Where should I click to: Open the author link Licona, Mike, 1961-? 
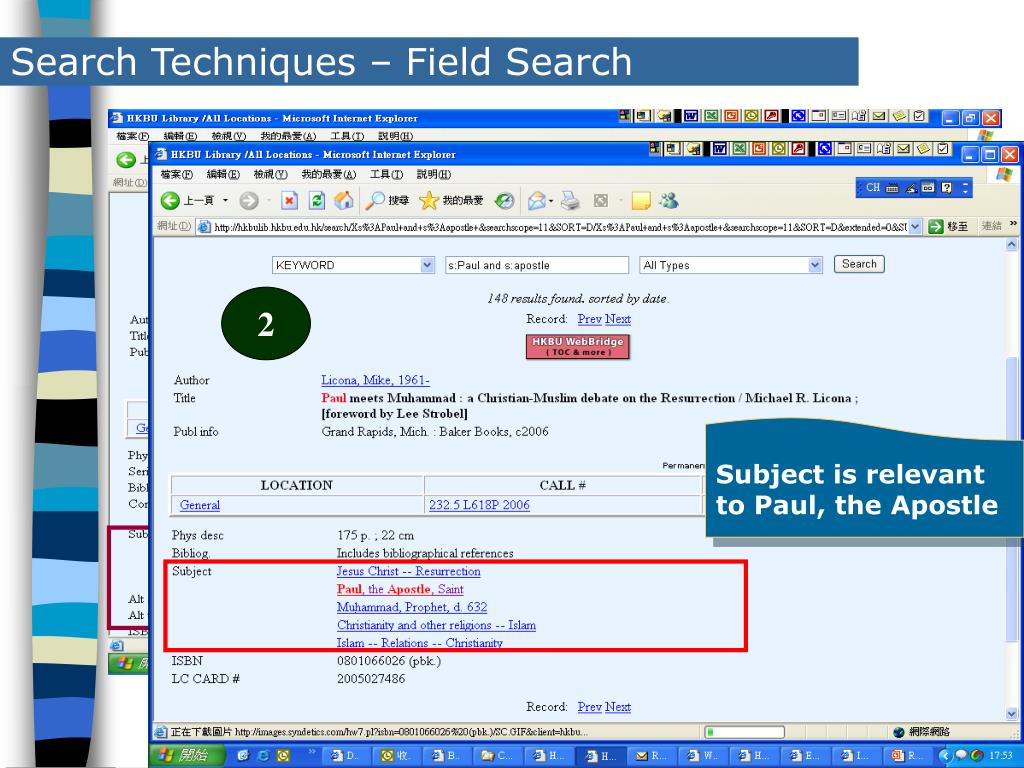point(376,380)
